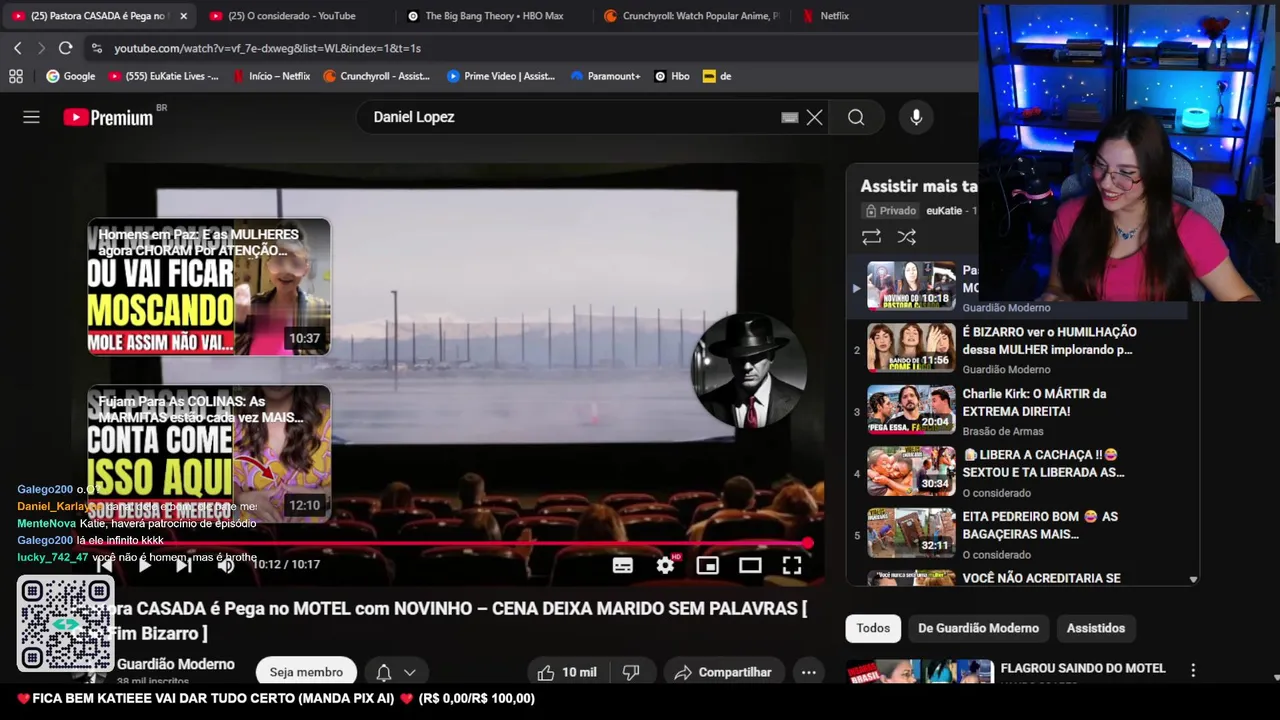The image size is (1280, 720).
Task: Close the Pastora CASADA tab
Action: (183, 16)
